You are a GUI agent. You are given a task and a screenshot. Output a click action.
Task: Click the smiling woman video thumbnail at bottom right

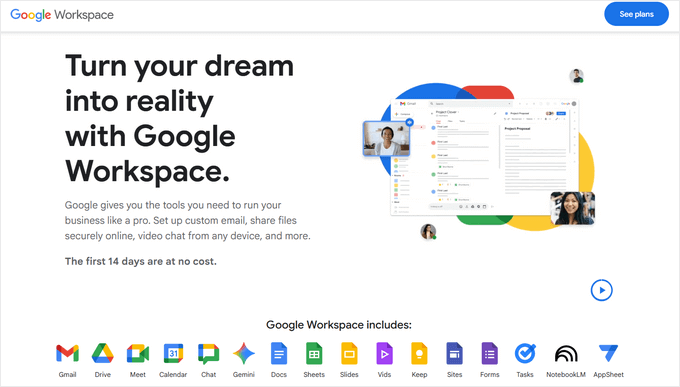point(572,208)
